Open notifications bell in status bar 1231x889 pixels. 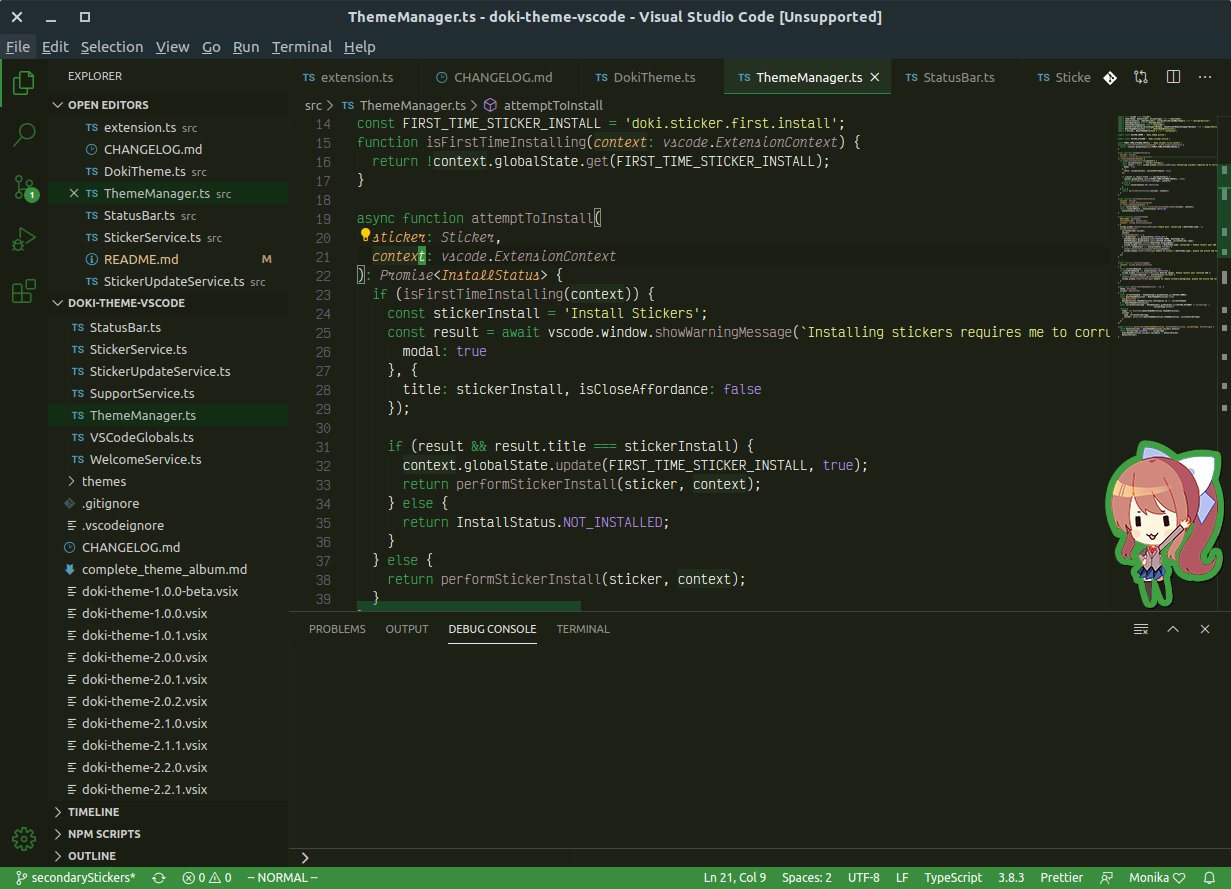coord(1210,878)
